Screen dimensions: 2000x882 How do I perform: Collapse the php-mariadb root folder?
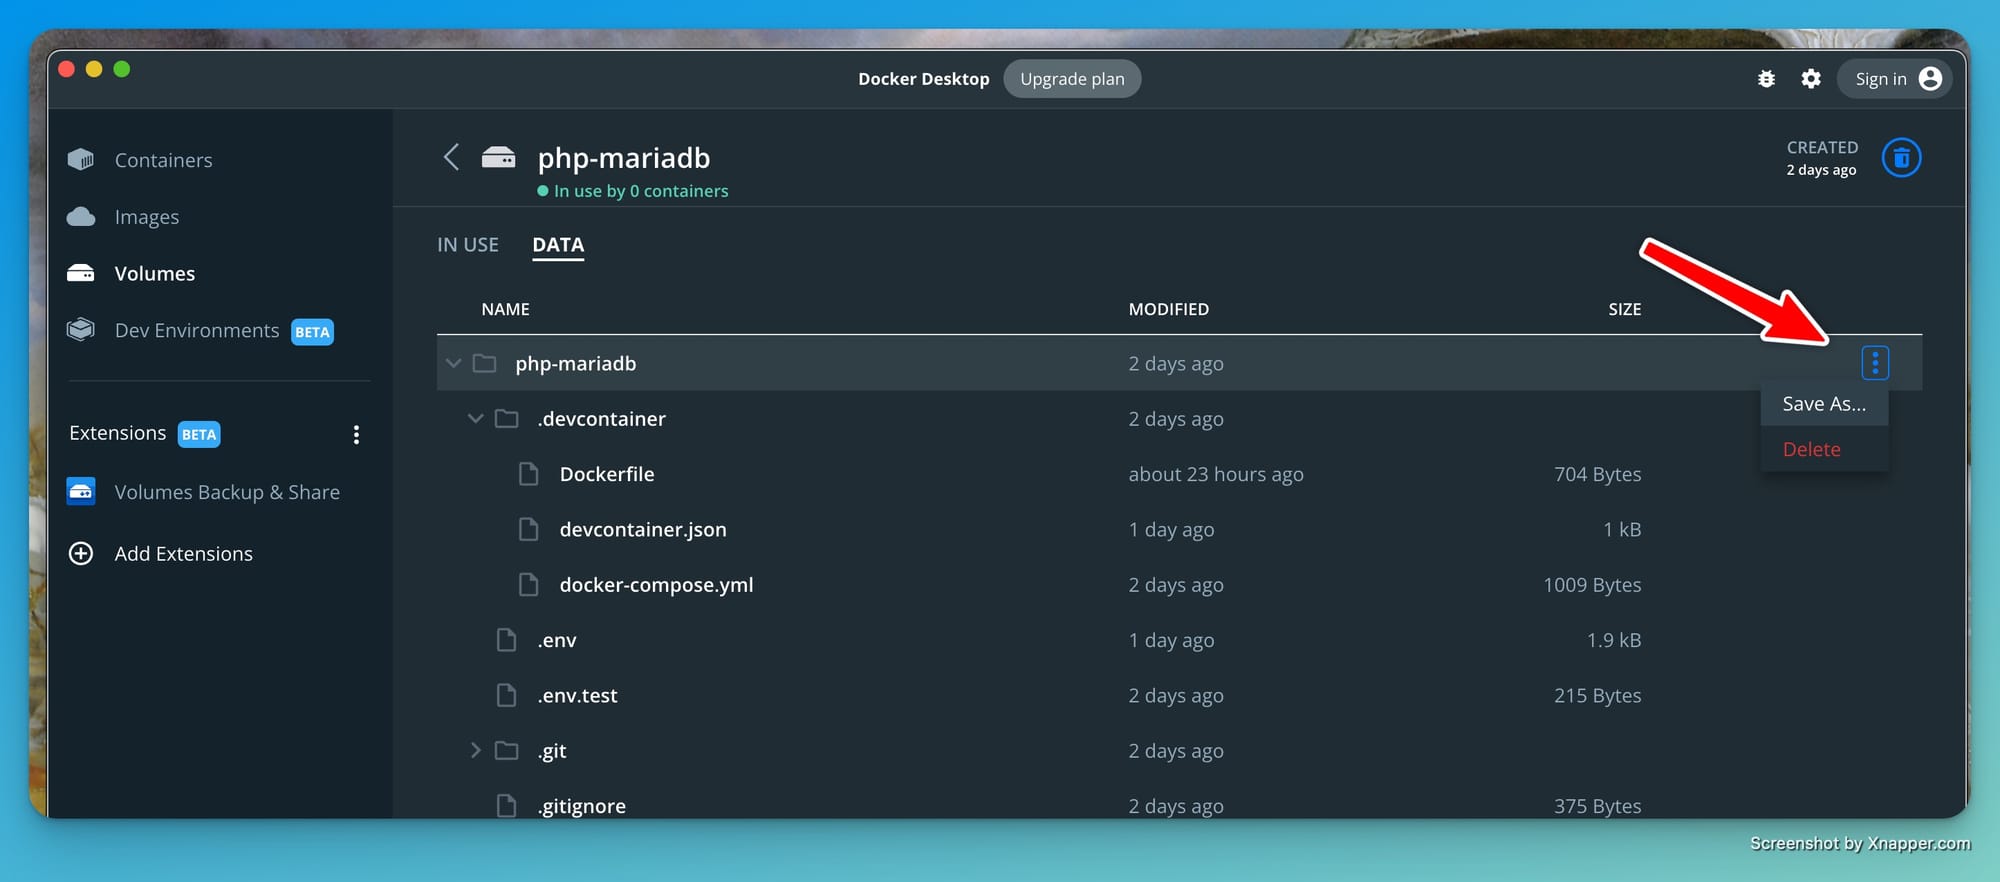[453, 363]
